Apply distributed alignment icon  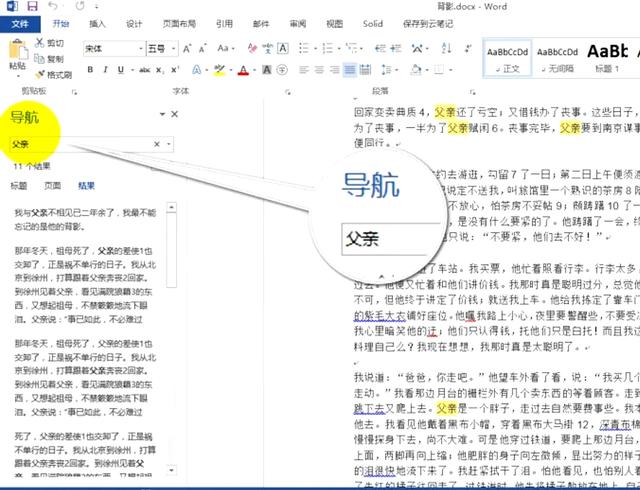point(365,70)
